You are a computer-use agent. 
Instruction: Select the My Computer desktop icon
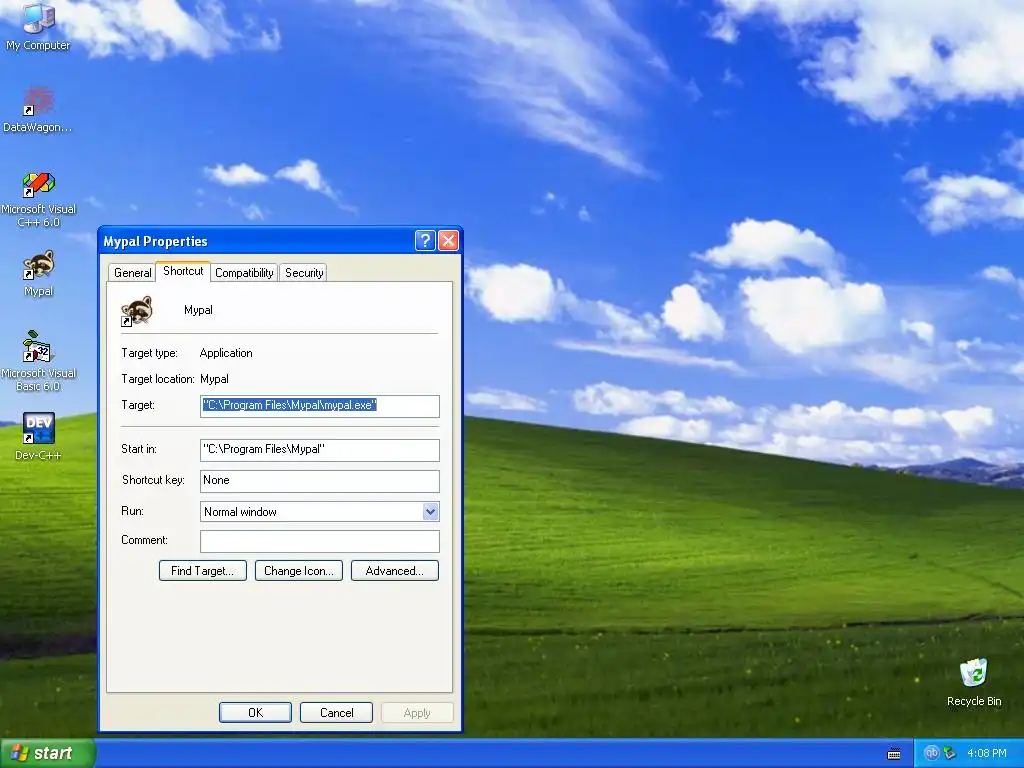38,26
